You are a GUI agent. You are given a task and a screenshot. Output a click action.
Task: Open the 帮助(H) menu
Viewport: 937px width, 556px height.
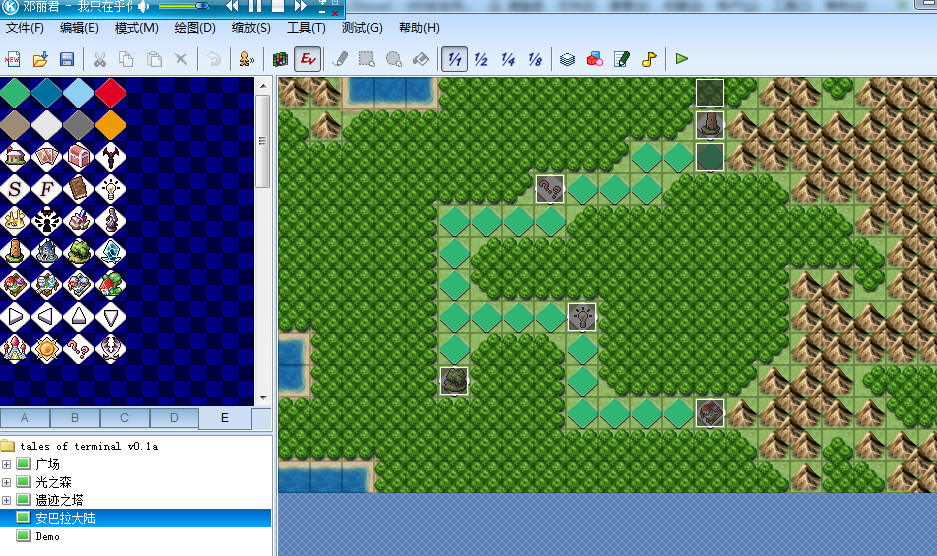(419, 28)
